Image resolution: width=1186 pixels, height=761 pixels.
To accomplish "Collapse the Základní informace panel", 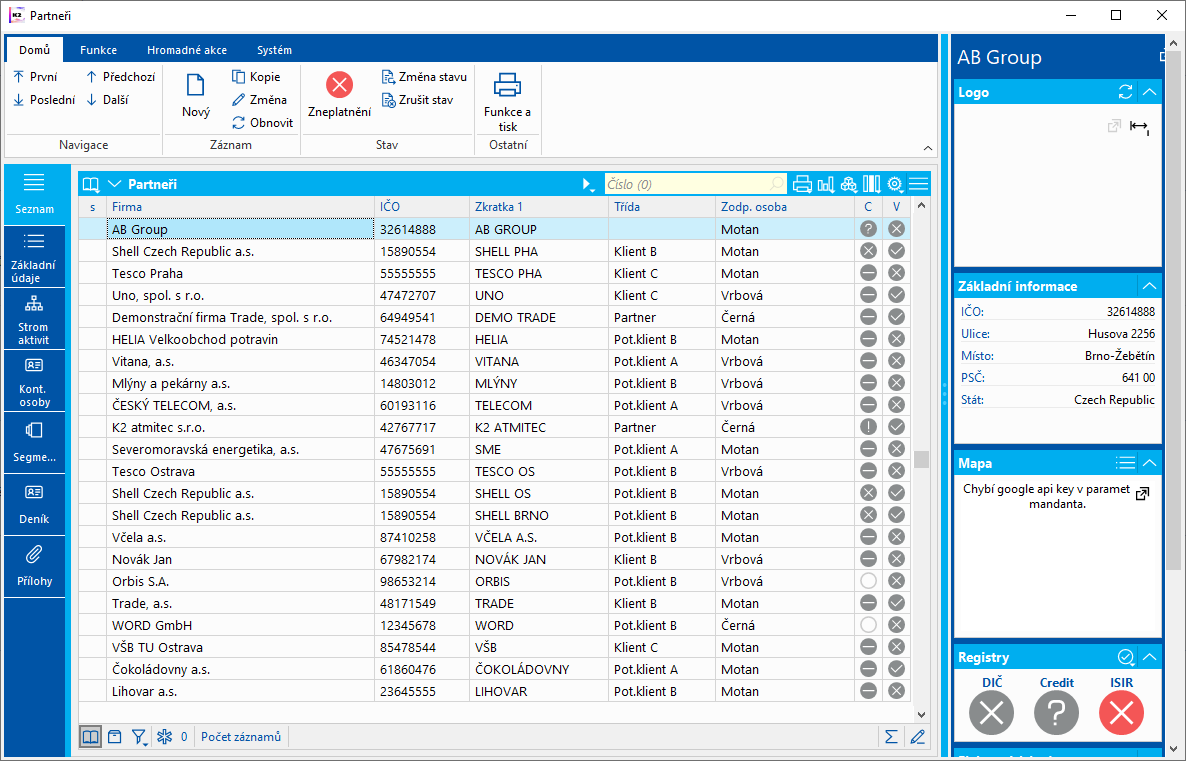I will (x=1150, y=286).
